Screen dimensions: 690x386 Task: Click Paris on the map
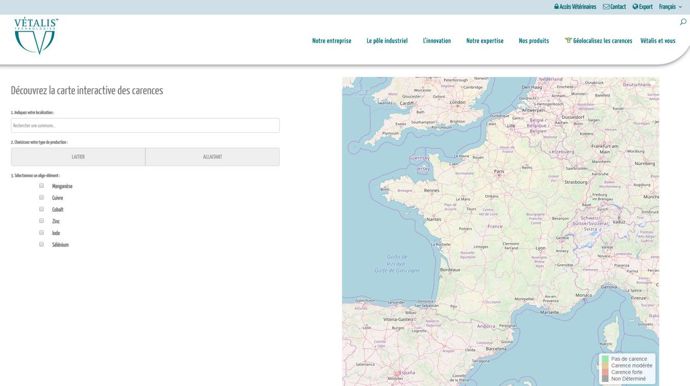click(499, 172)
